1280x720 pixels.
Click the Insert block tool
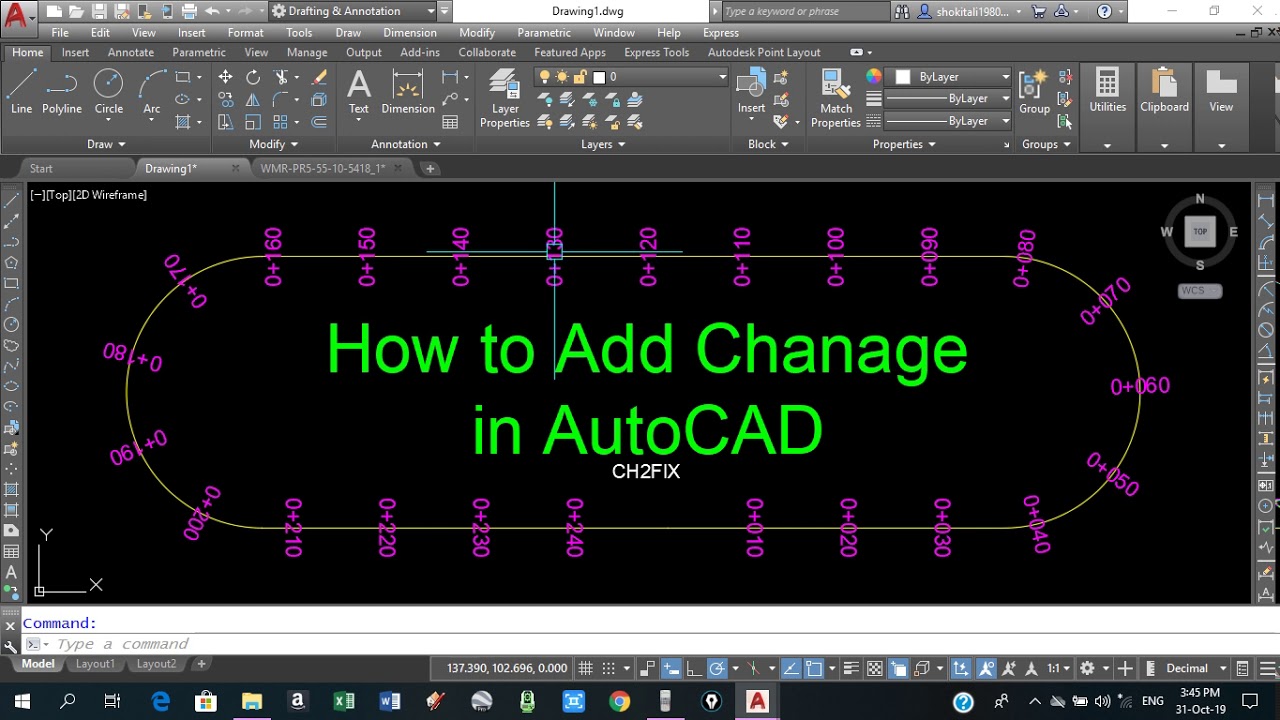click(751, 92)
